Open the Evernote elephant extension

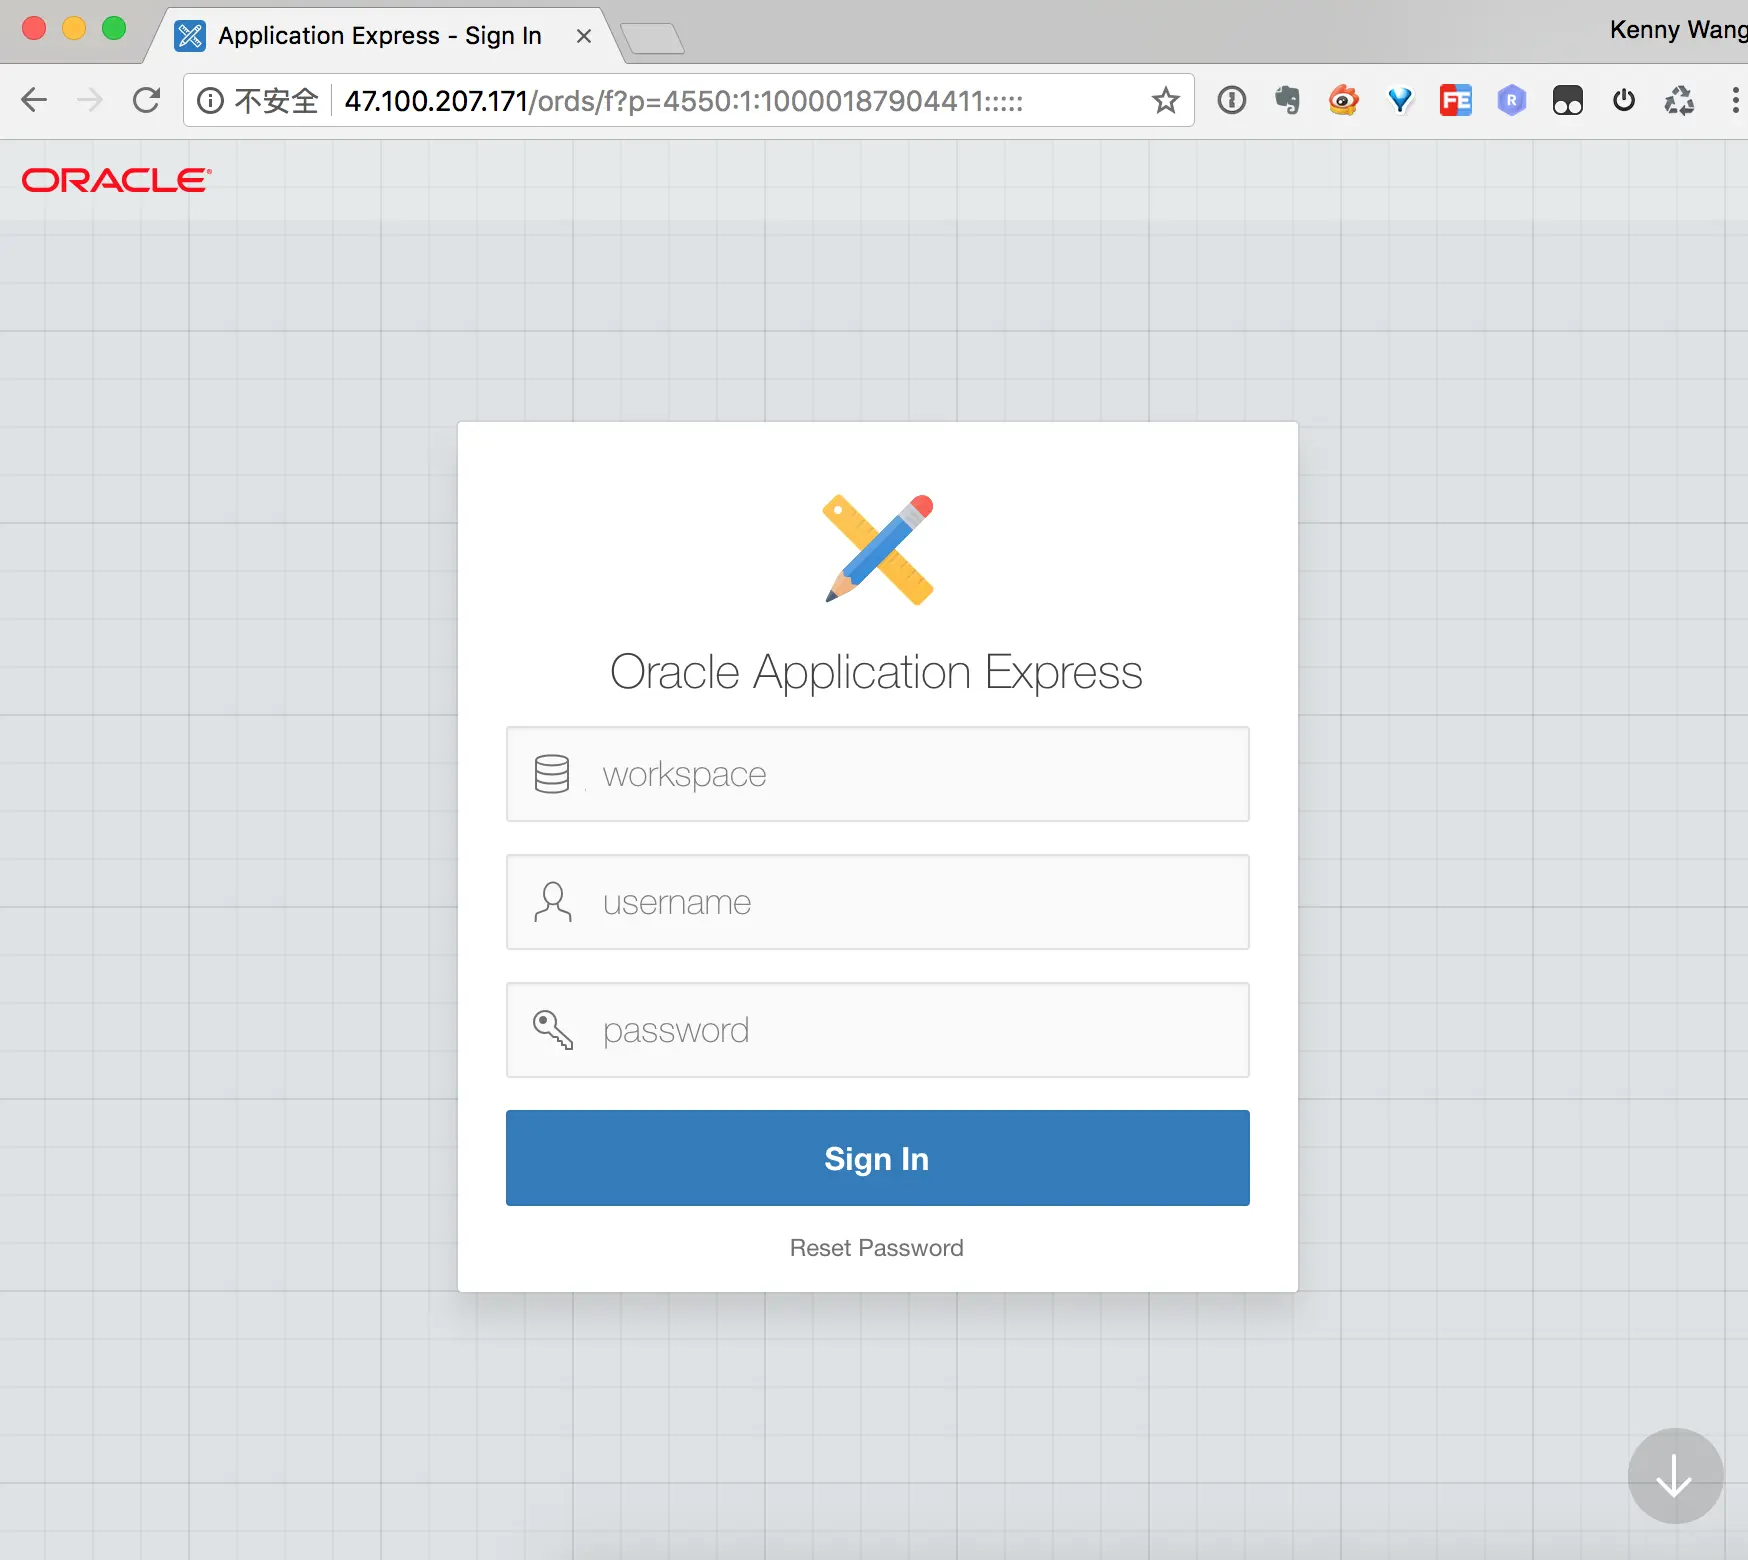click(x=1288, y=100)
